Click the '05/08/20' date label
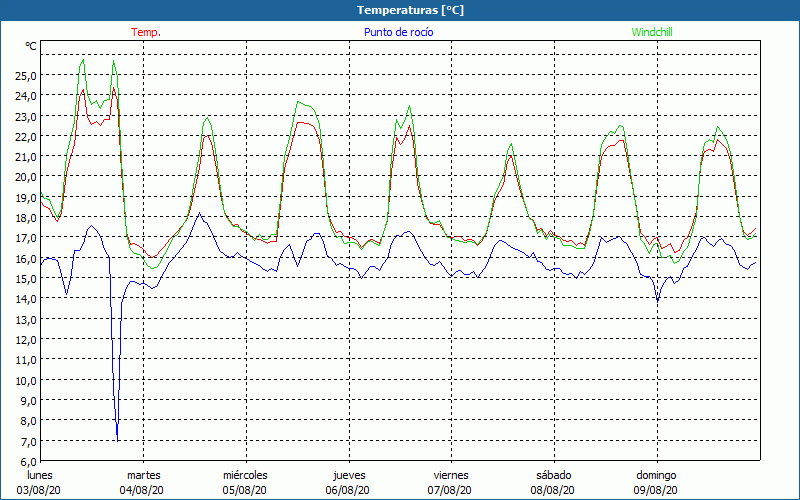800x500 pixels. point(244,490)
